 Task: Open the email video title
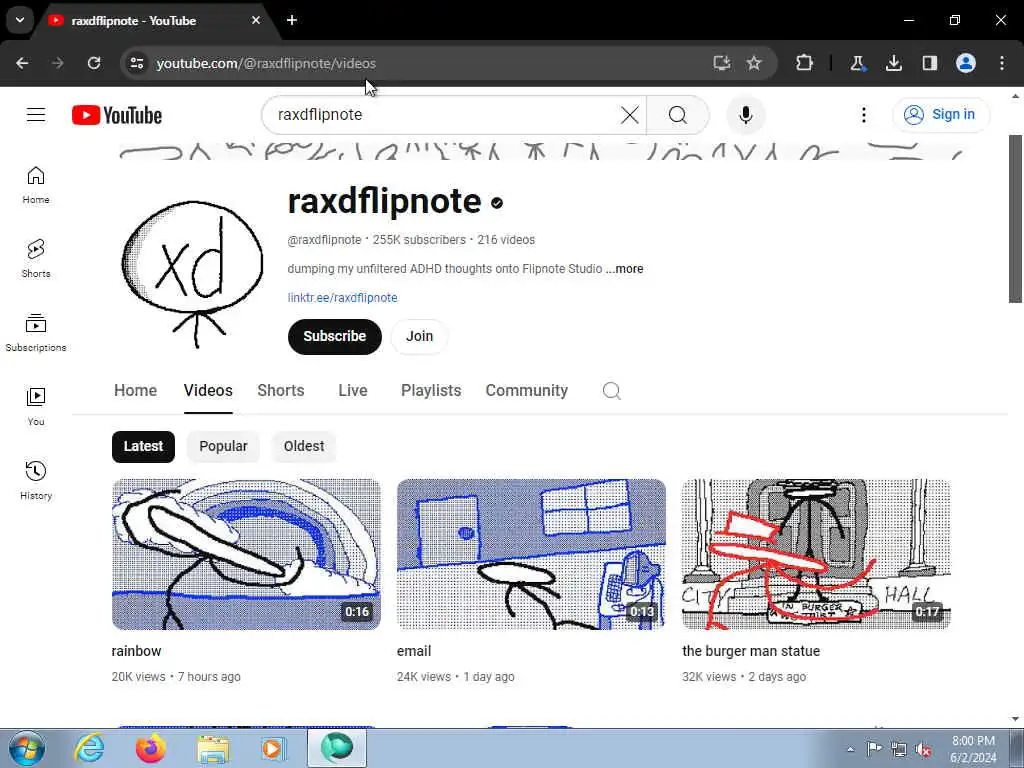[414, 651]
